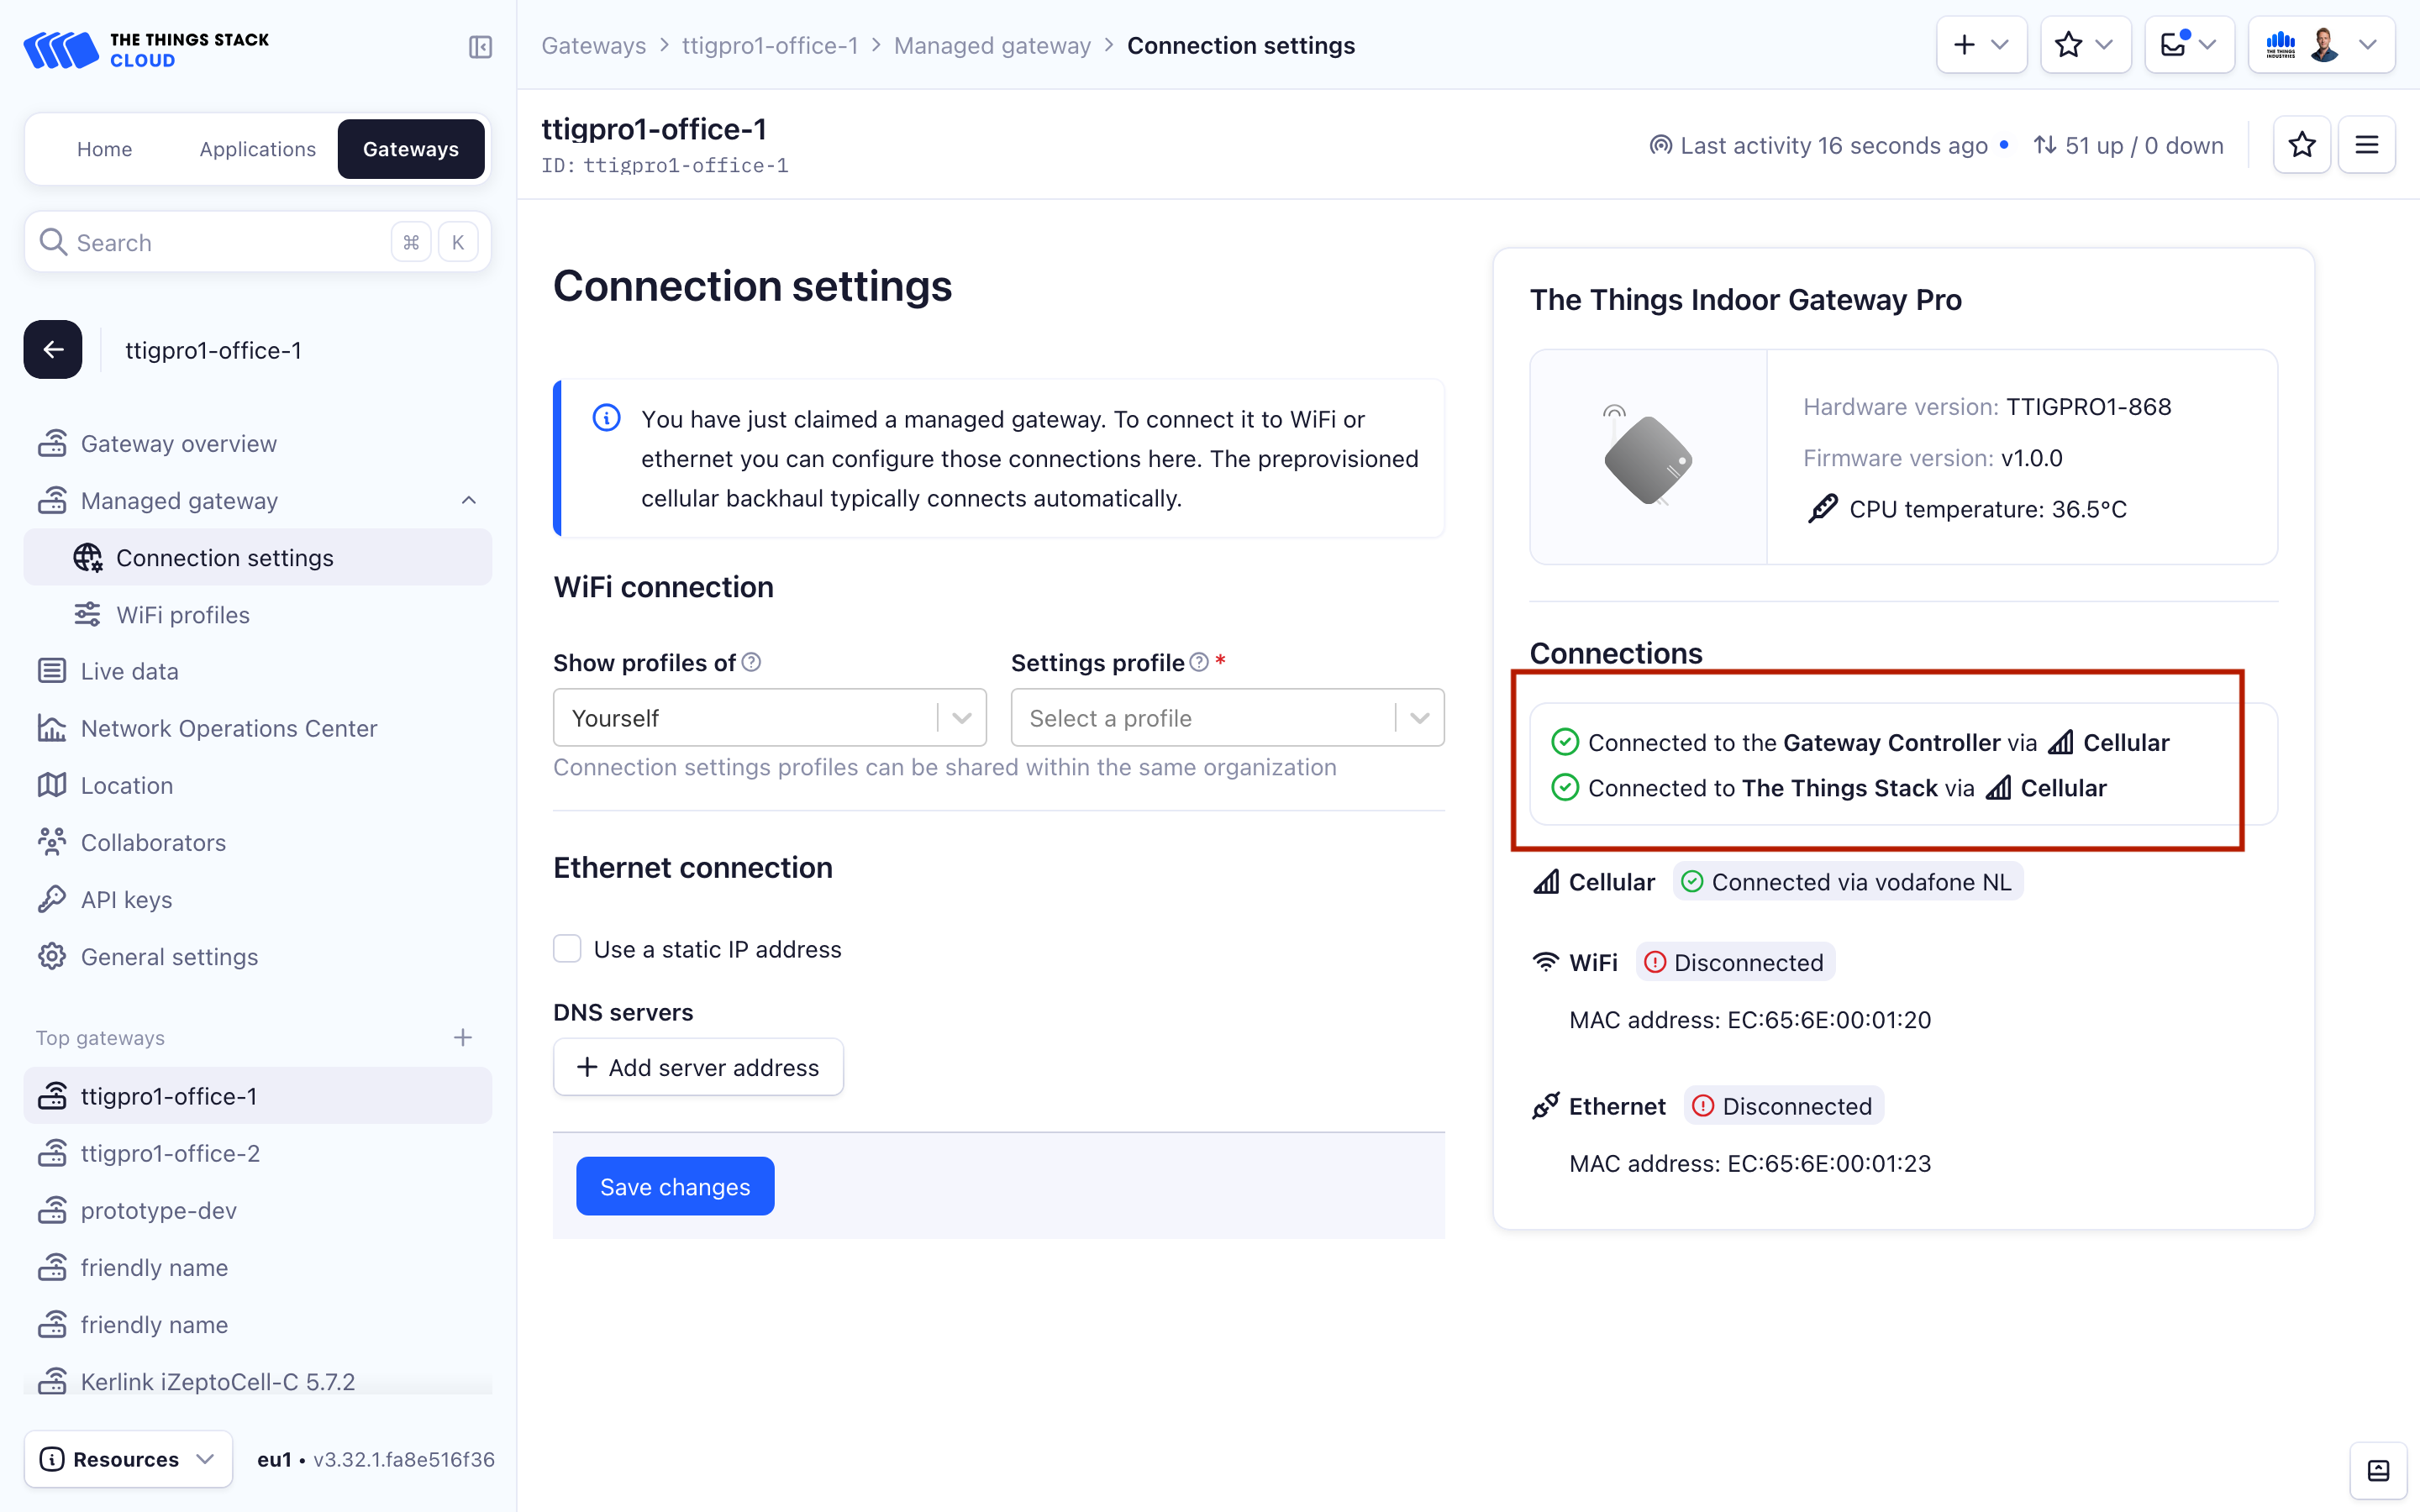
Task: Click the back arrow beside ttigpro1-office-1
Action: [x=53, y=350]
